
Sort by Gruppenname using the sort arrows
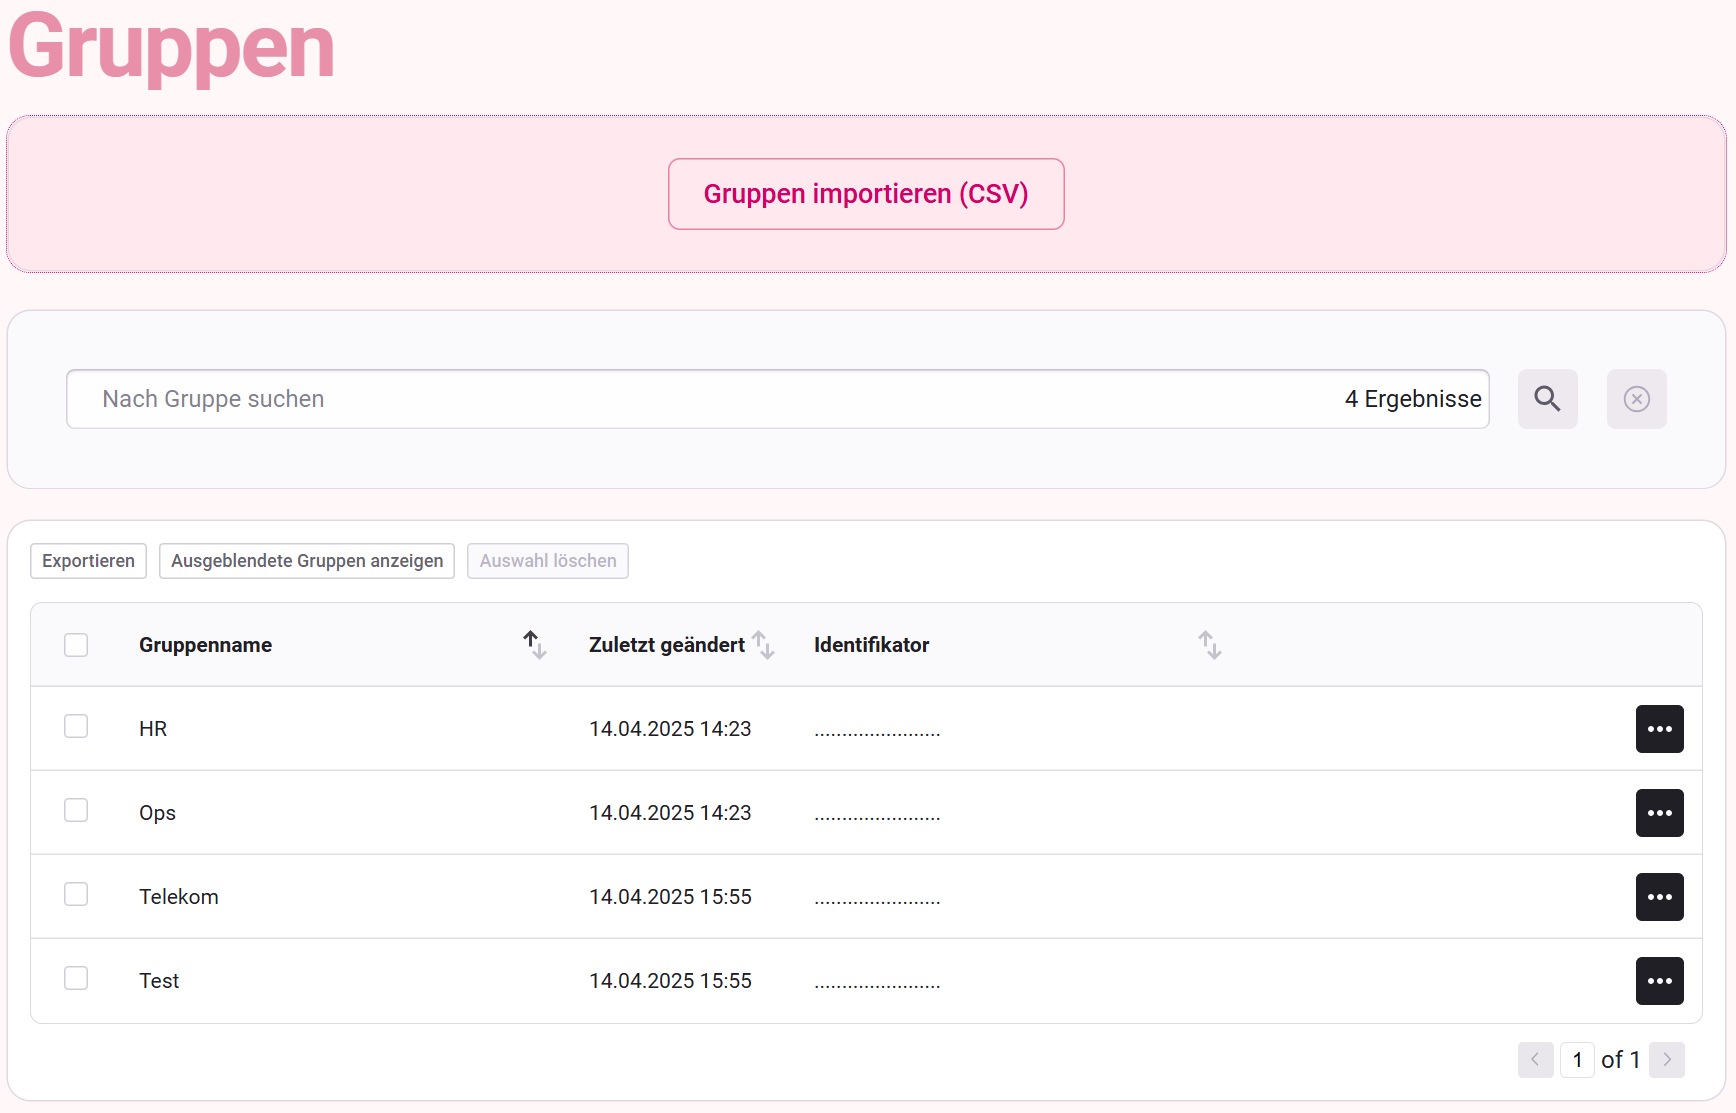(535, 645)
